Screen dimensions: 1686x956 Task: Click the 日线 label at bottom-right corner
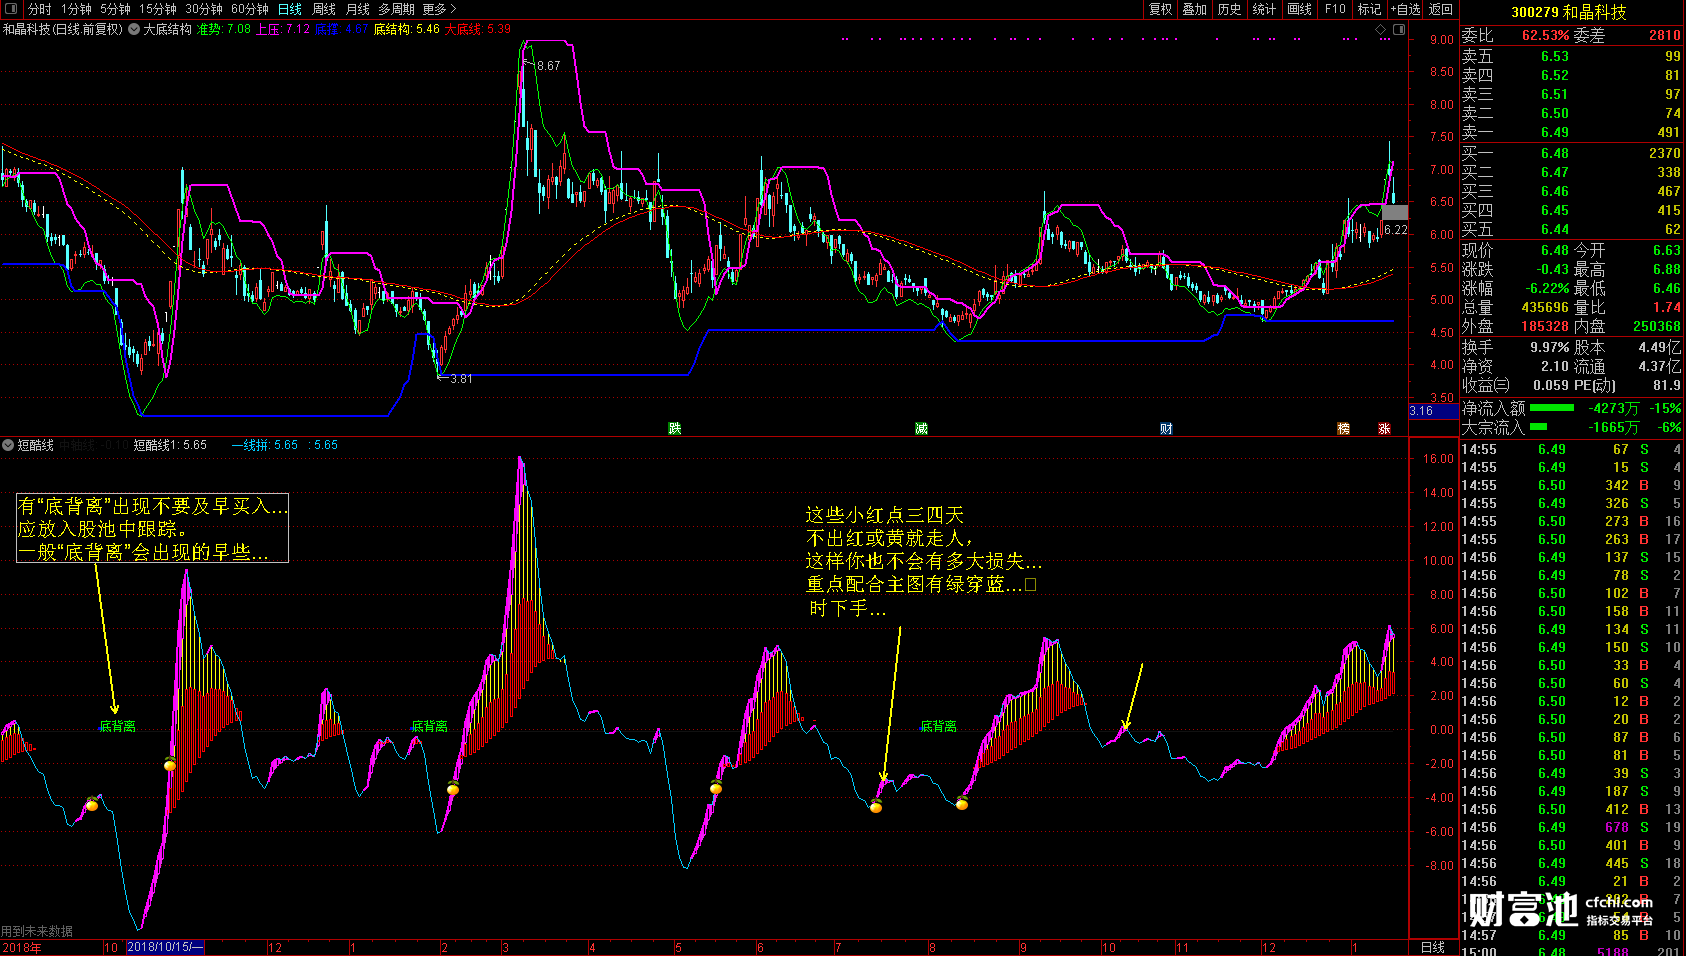1432,947
